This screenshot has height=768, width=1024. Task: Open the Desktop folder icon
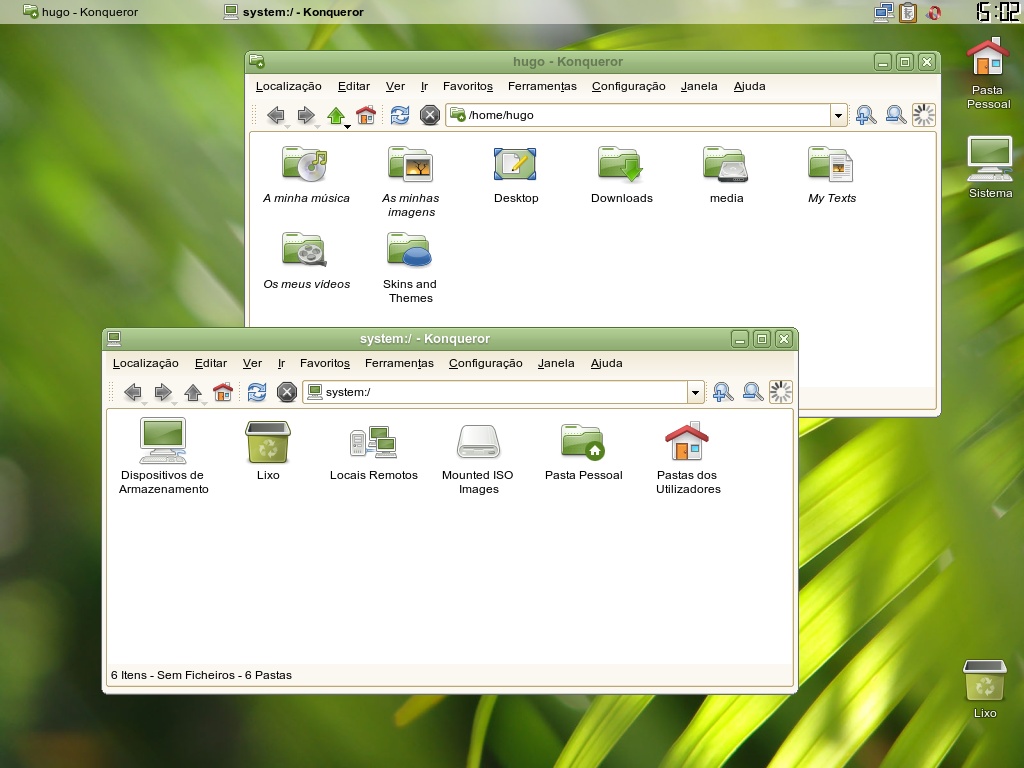[516, 175]
